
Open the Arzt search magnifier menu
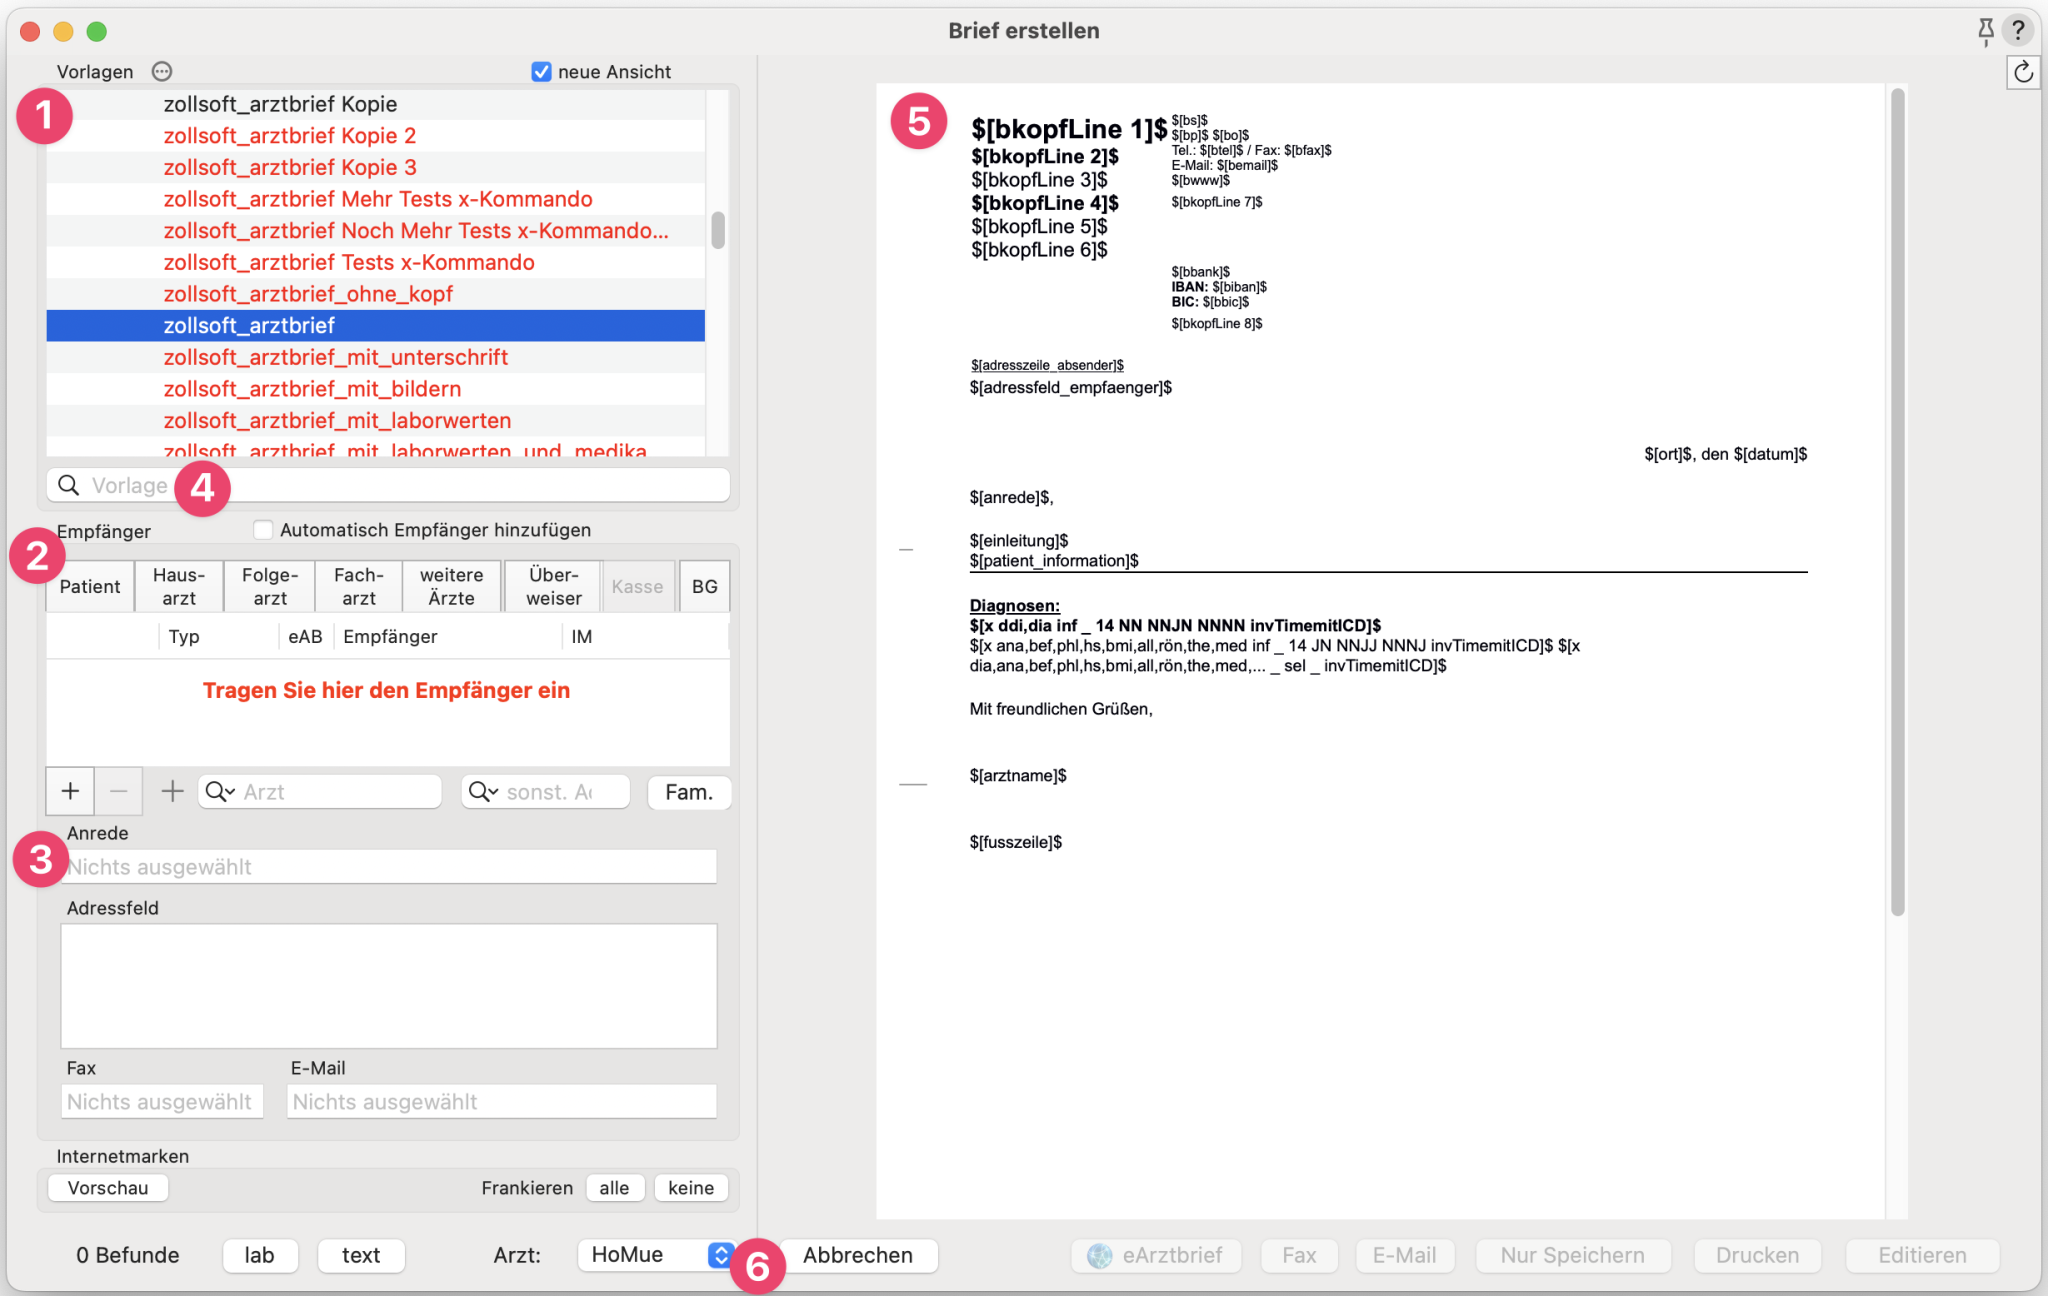tap(219, 791)
